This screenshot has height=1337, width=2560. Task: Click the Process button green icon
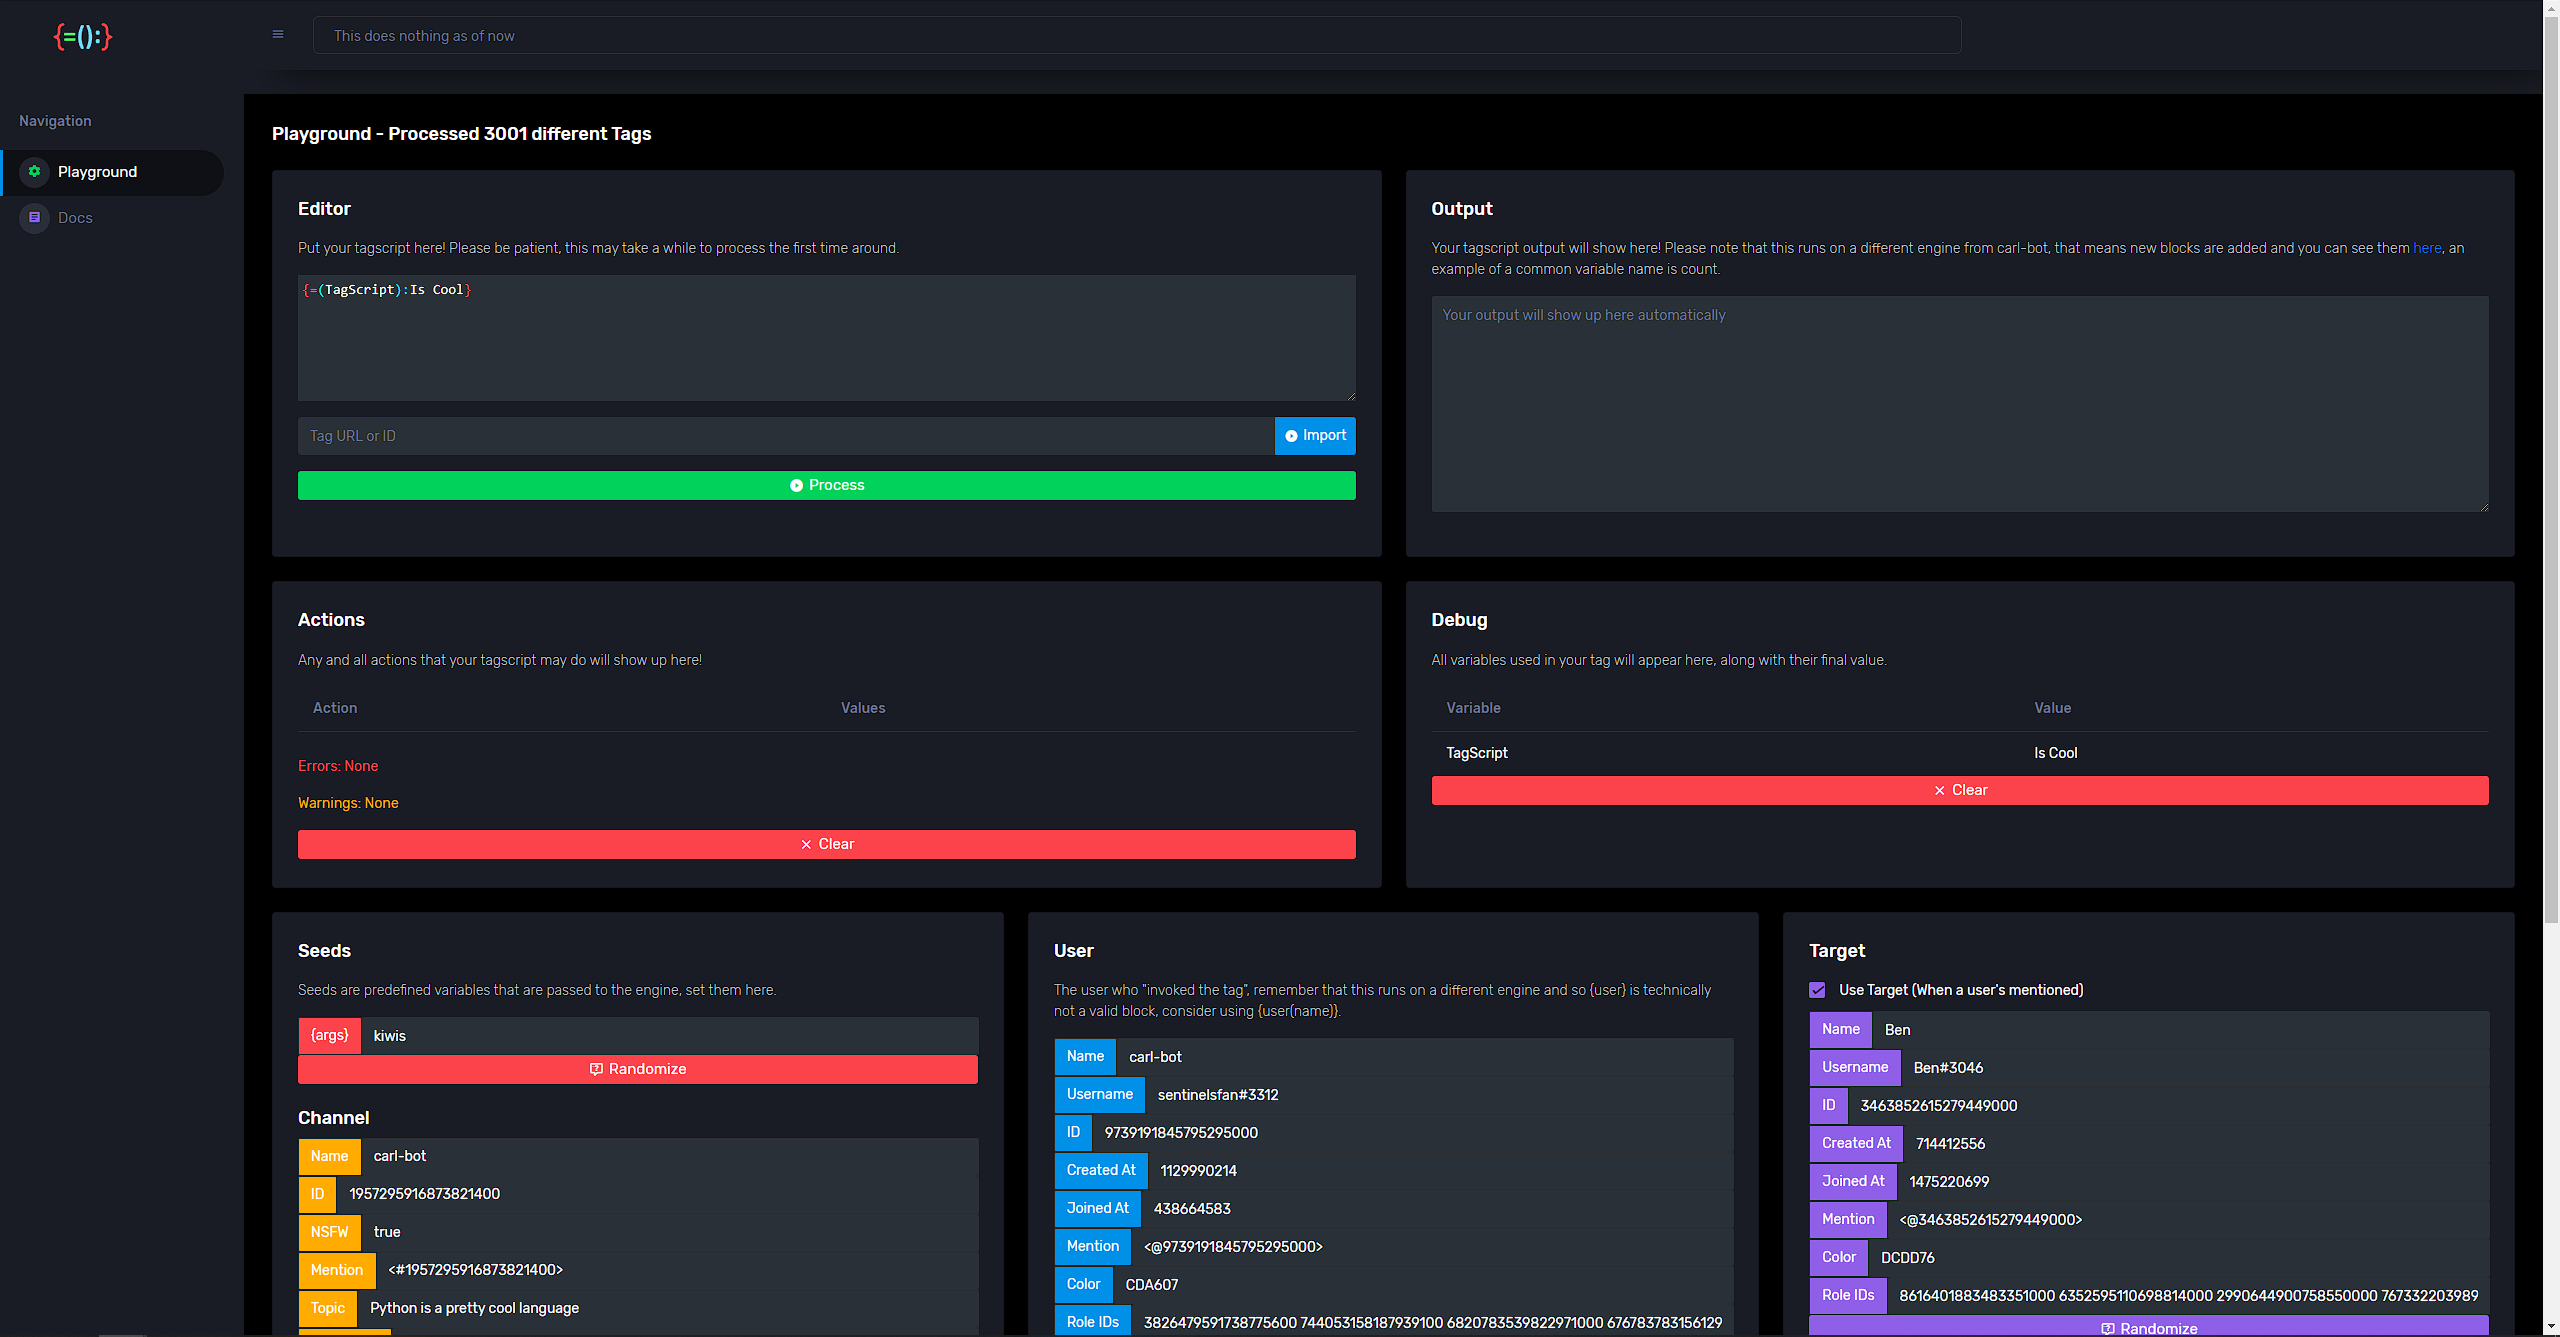[x=796, y=486]
